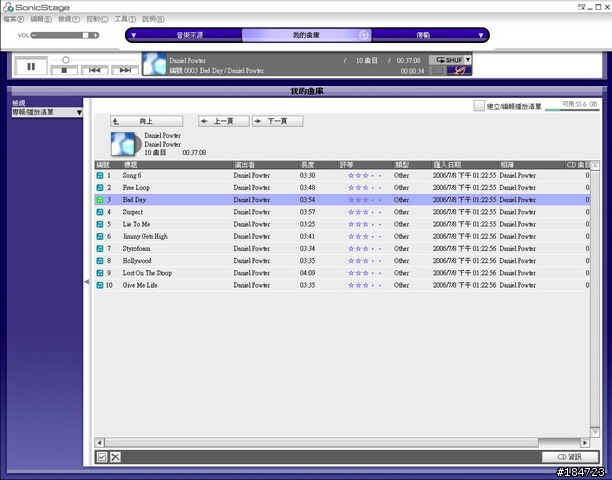This screenshot has height=480, width=612.
Task: Select the Lost On The Stoop track title
Action: tap(147, 273)
